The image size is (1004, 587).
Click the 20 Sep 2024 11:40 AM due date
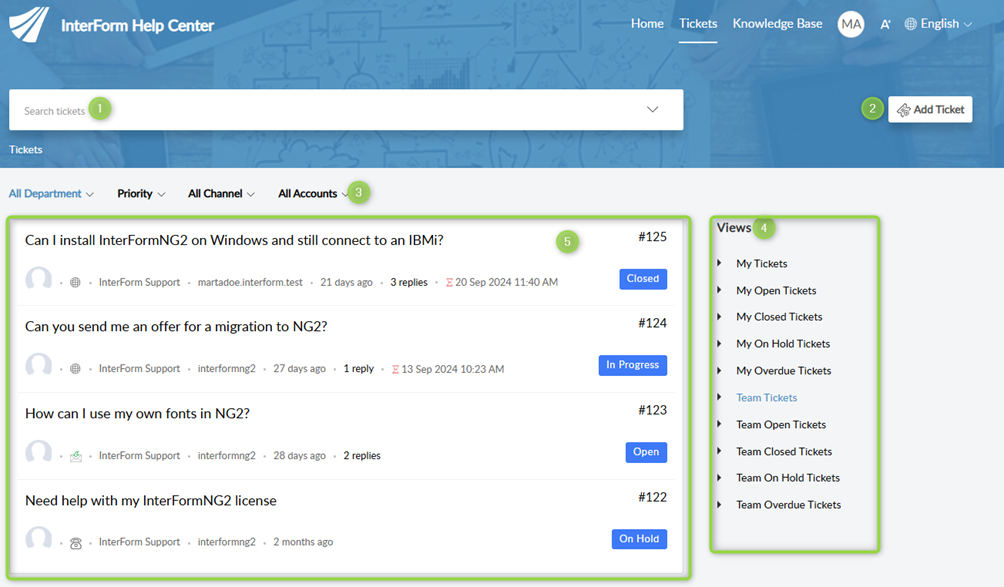[x=506, y=282]
